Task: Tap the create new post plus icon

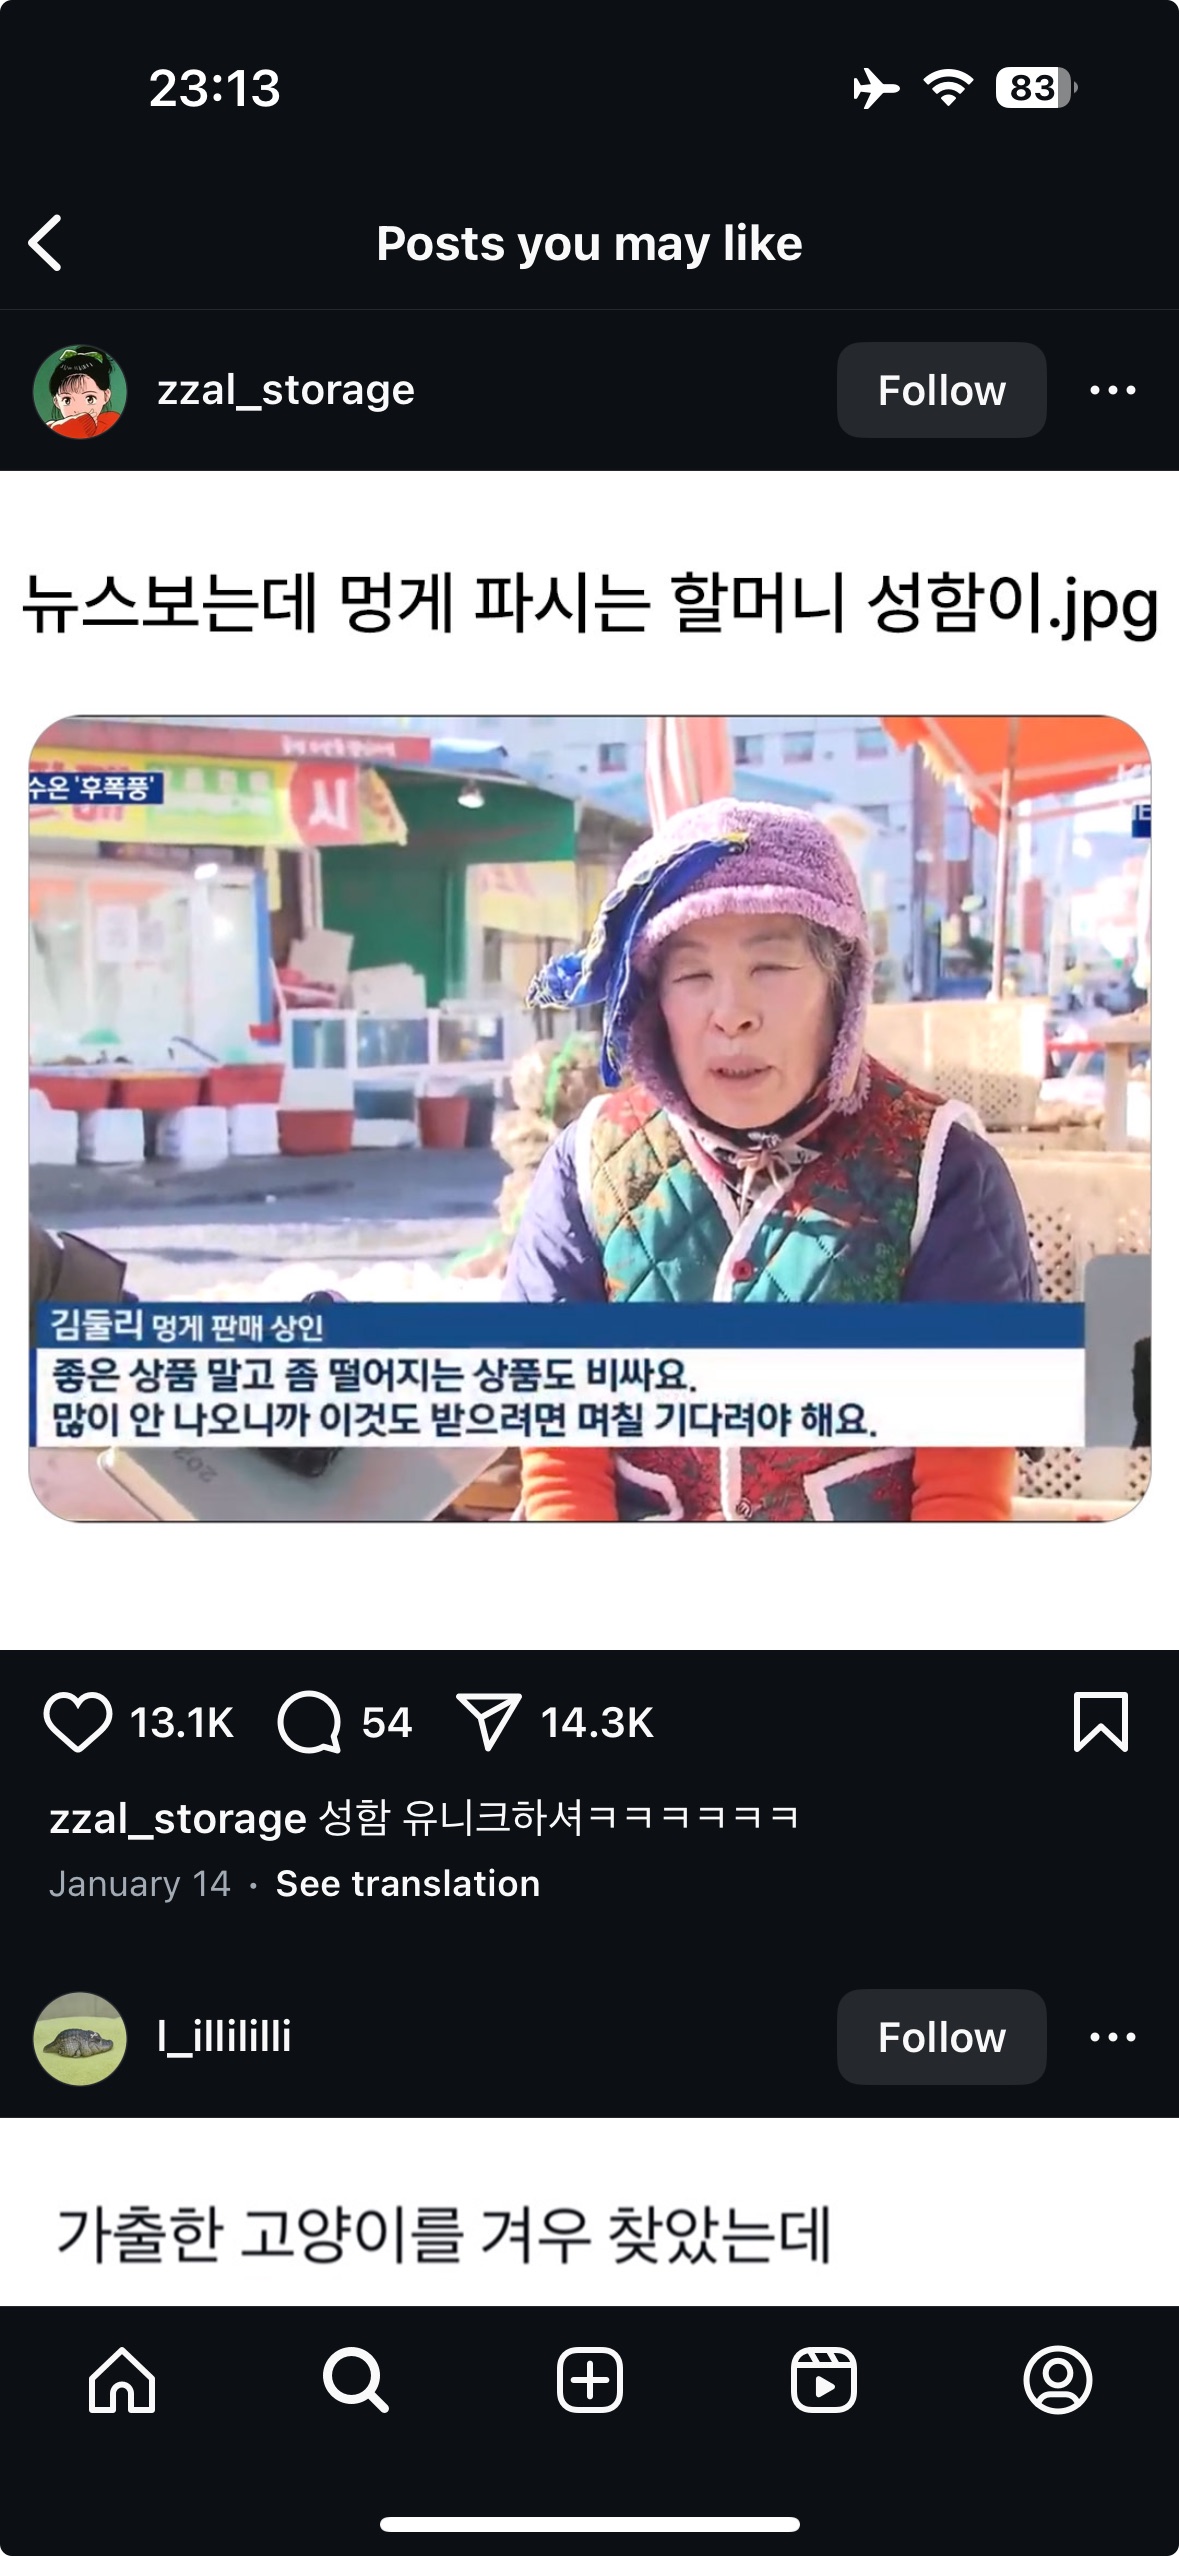Action: pyautogui.click(x=589, y=2380)
